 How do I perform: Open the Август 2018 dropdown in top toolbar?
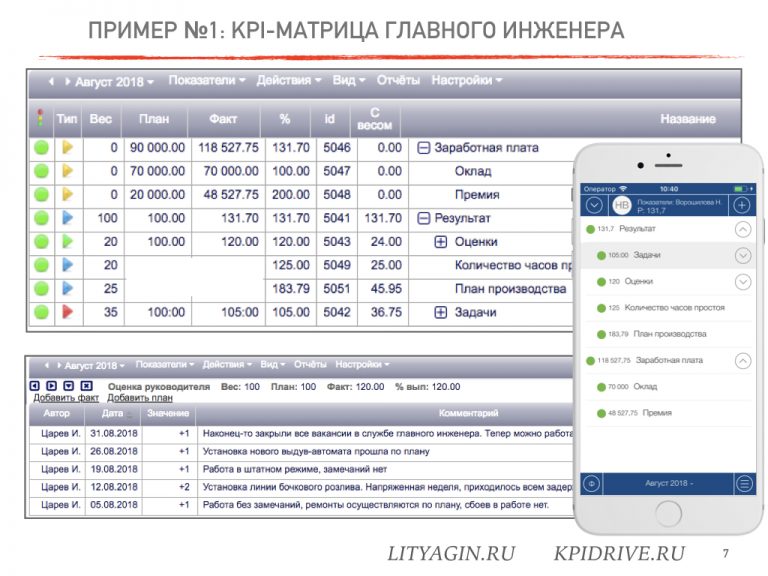pos(115,82)
